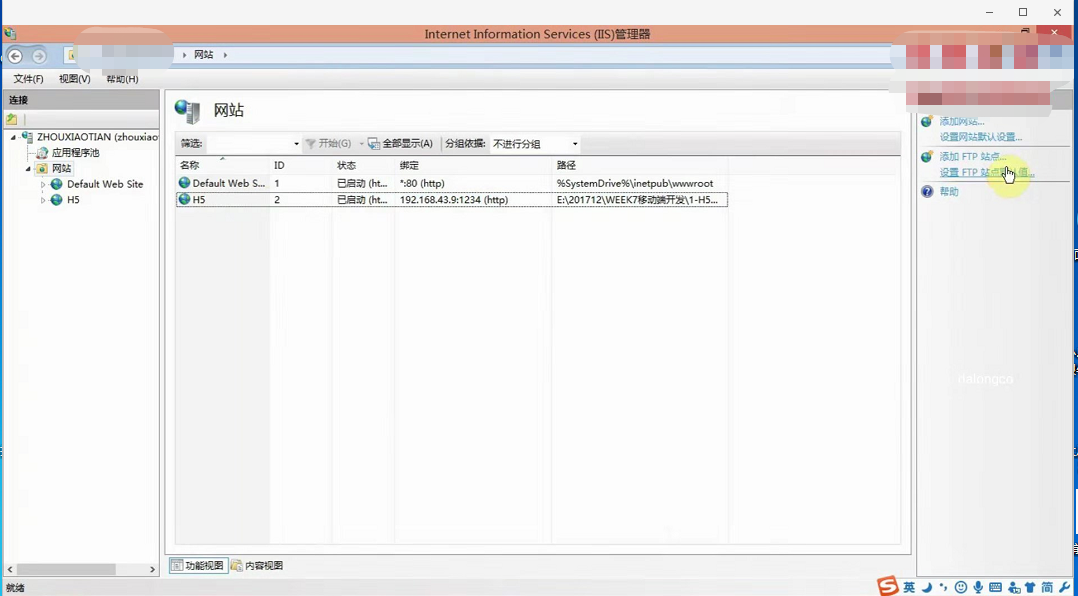Click the 开始(G) filter button
The width and height of the screenshot is (1078, 596).
tap(329, 144)
